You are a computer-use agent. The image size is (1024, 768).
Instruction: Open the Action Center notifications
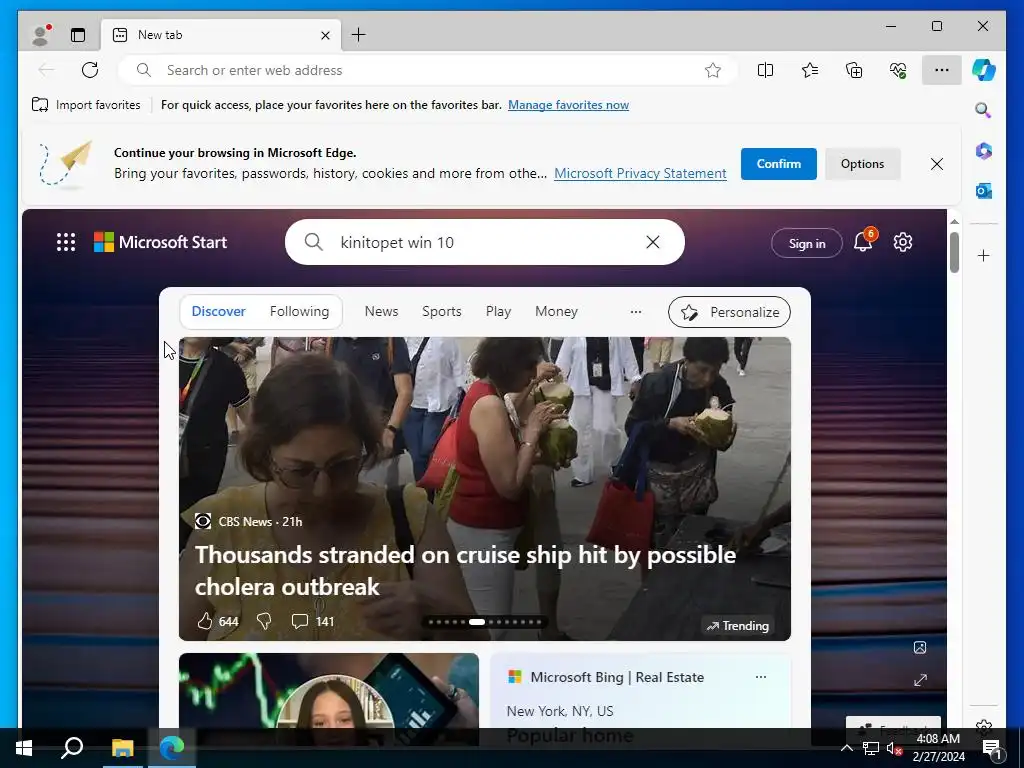(x=991, y=748)
